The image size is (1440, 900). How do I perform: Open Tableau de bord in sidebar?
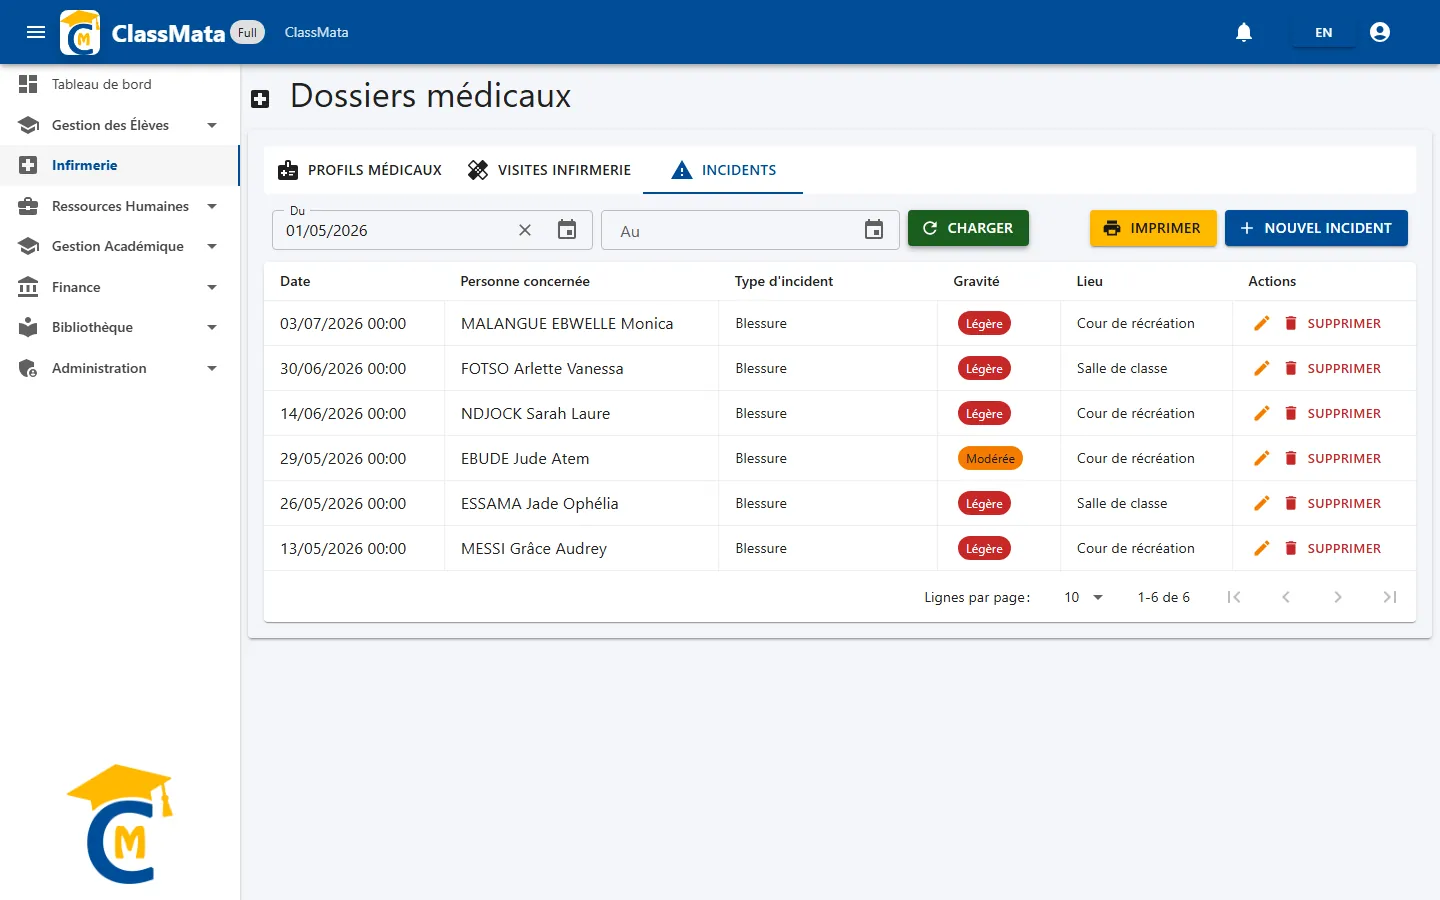(x=120, y=84)
